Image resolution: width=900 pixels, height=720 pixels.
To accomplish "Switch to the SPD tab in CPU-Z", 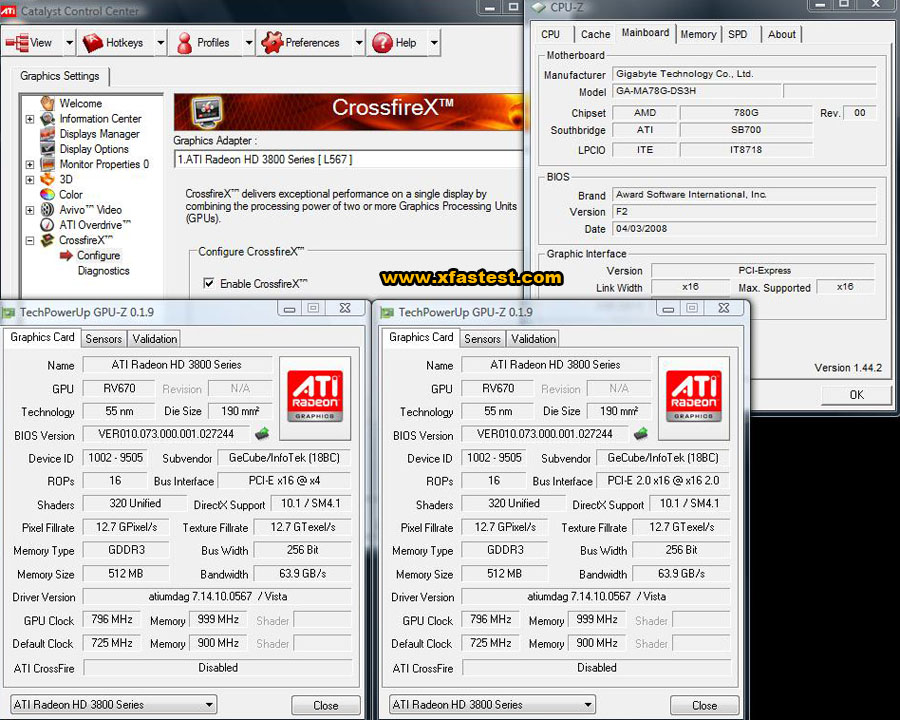I will point(738,34).
